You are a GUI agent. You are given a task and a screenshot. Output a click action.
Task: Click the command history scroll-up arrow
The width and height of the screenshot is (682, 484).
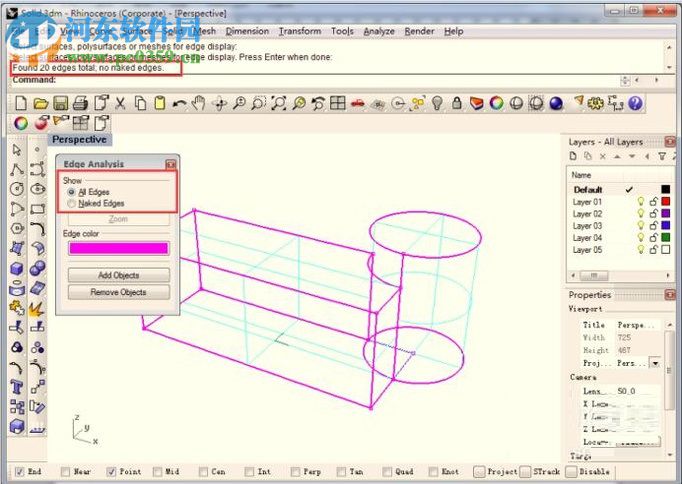669,47
